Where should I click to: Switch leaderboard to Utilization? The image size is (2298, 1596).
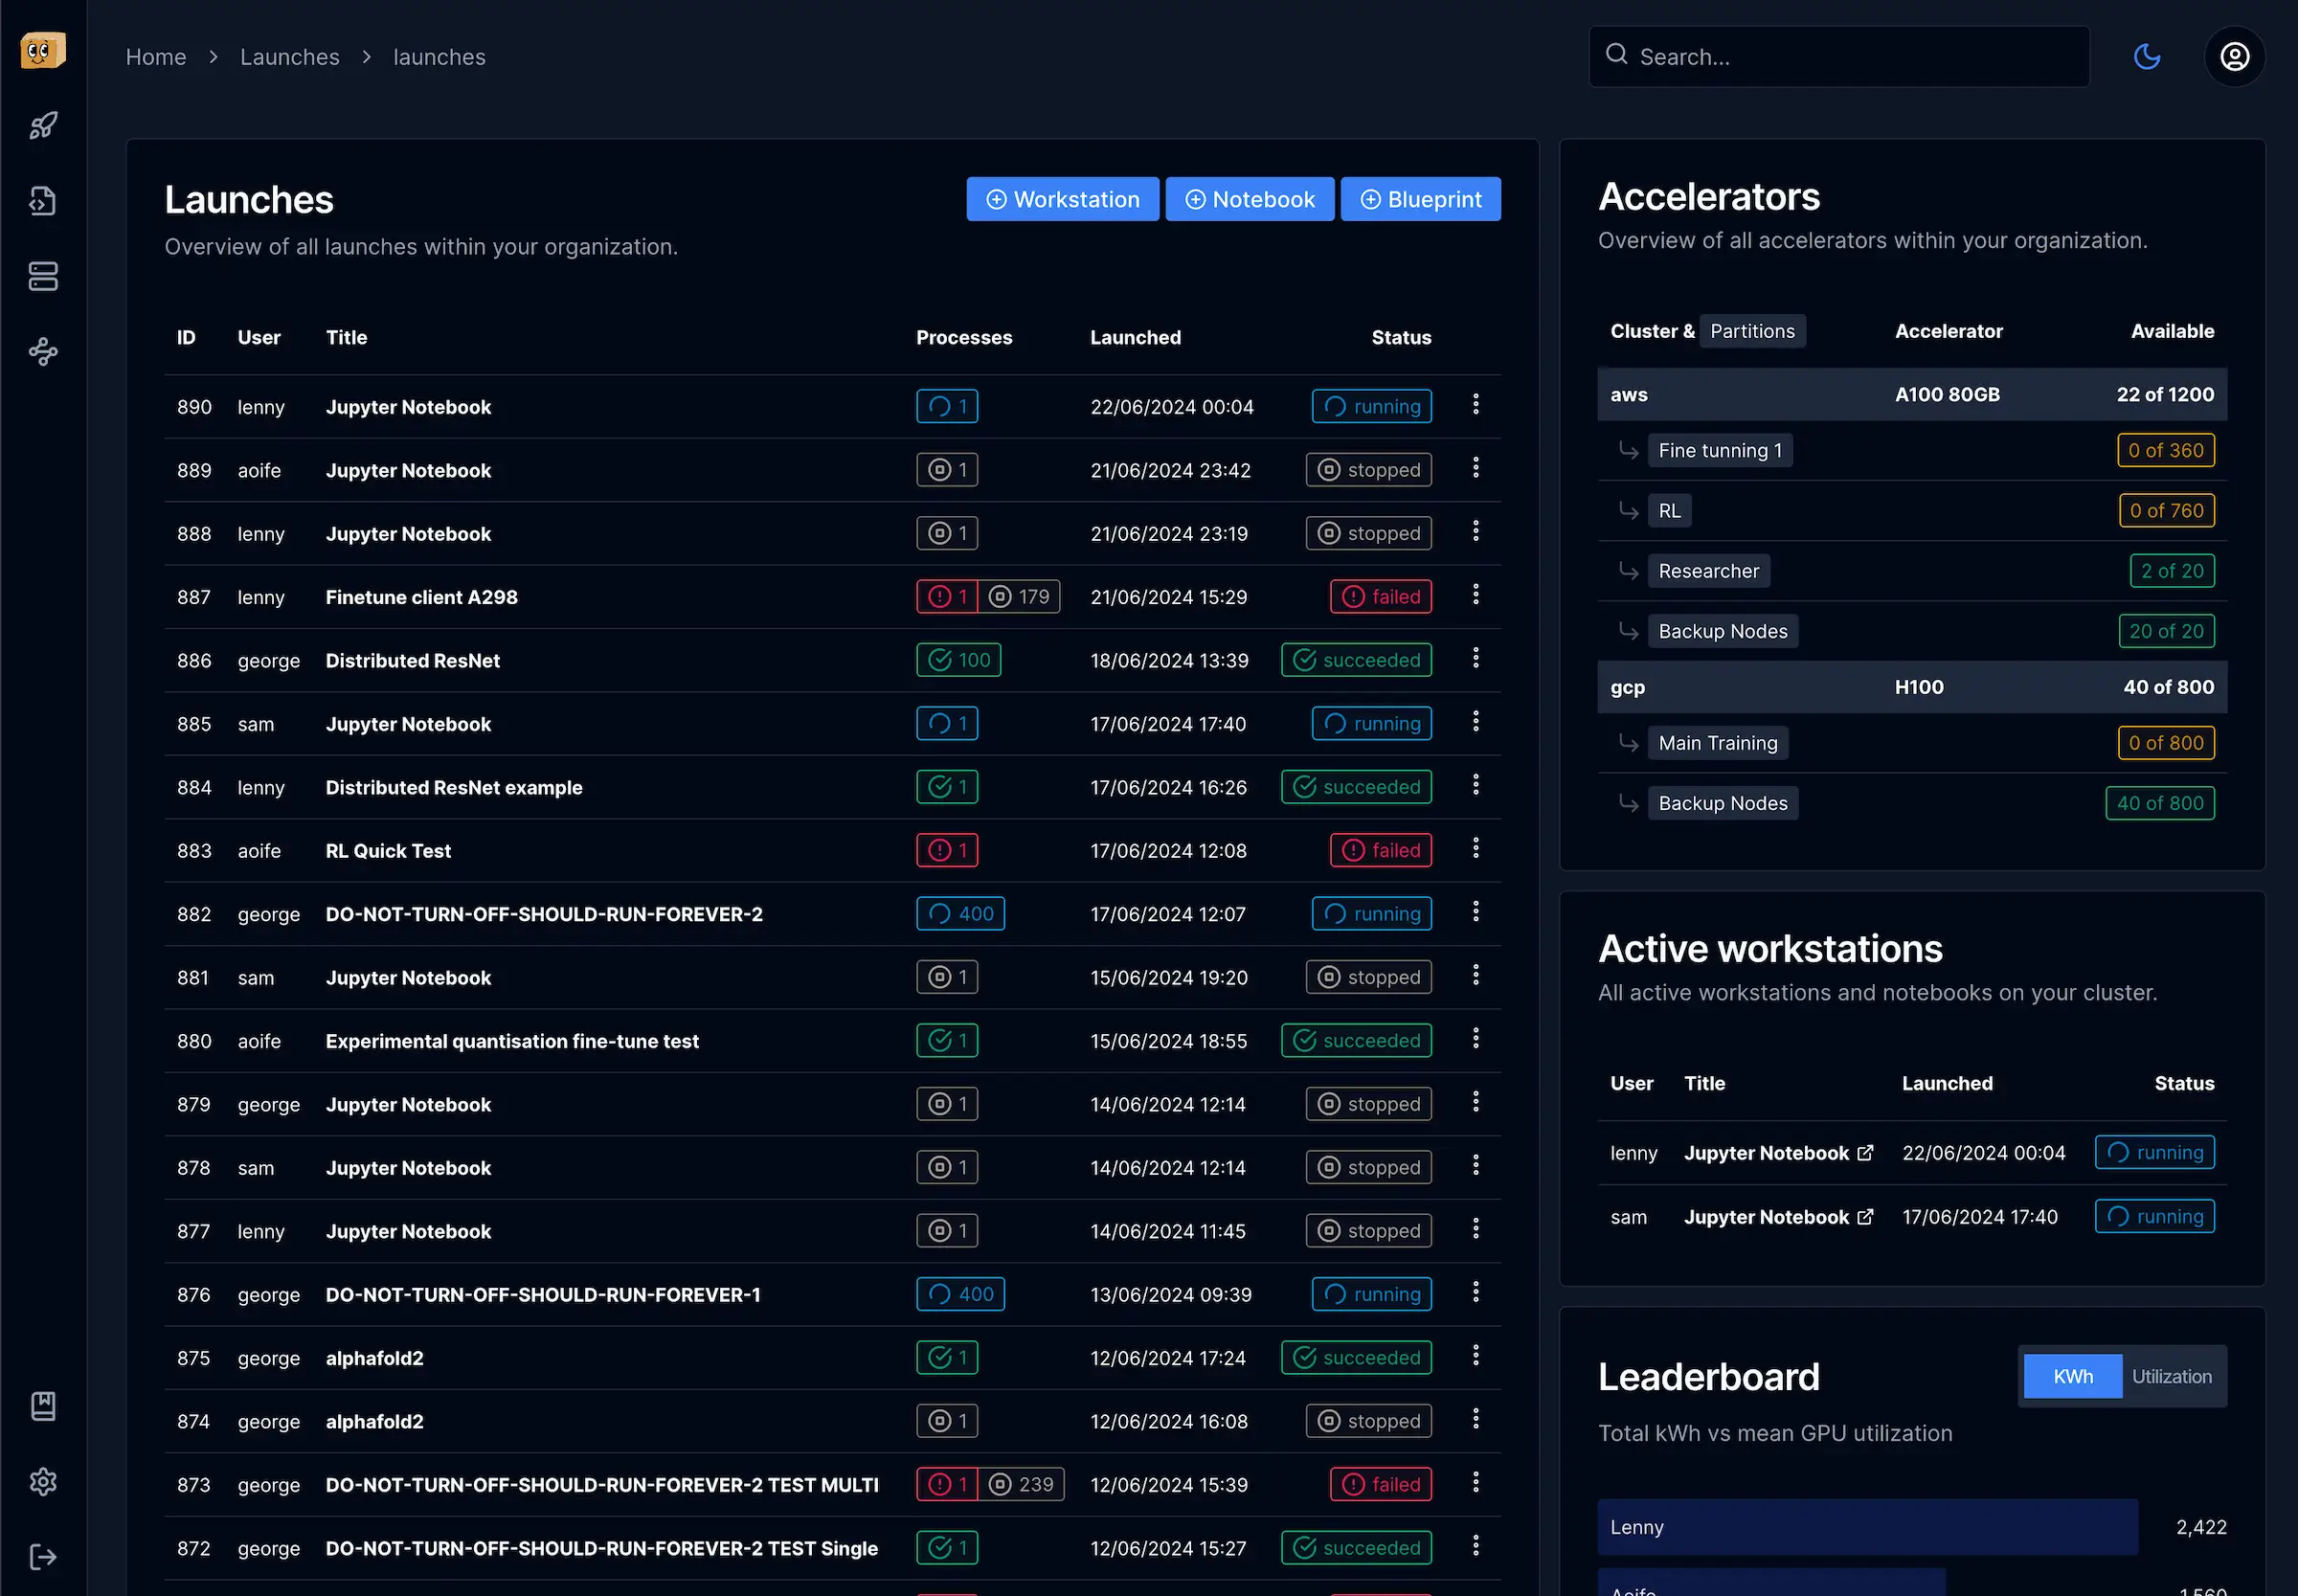coord(2171,1376)
